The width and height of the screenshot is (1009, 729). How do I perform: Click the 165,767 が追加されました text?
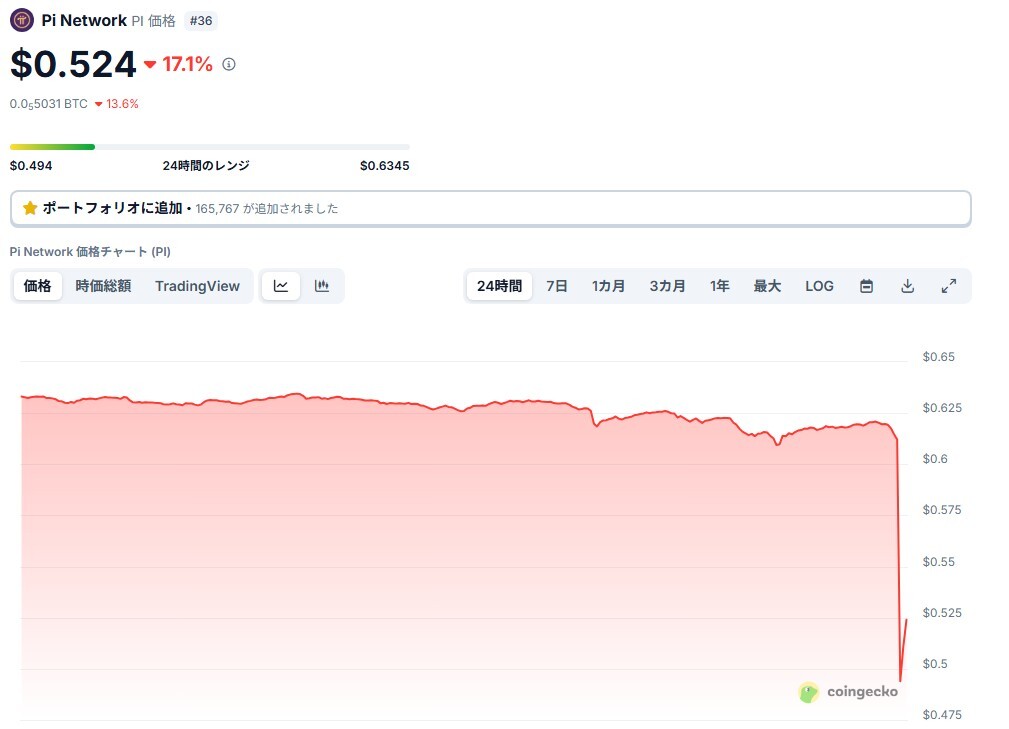point(266,208)
